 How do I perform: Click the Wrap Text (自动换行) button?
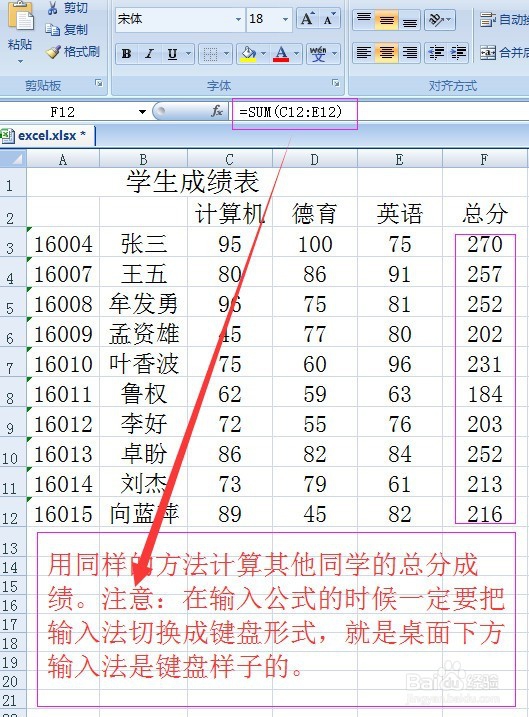point(504,20)
